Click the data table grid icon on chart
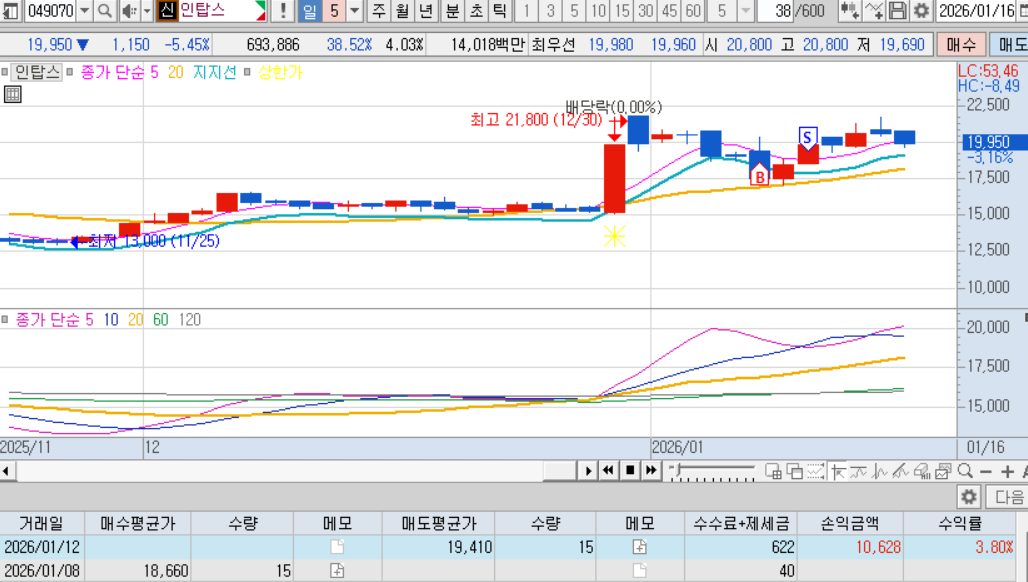Image resolution: width=1028 pixels, height=582 pixels. tap(12, 94)
